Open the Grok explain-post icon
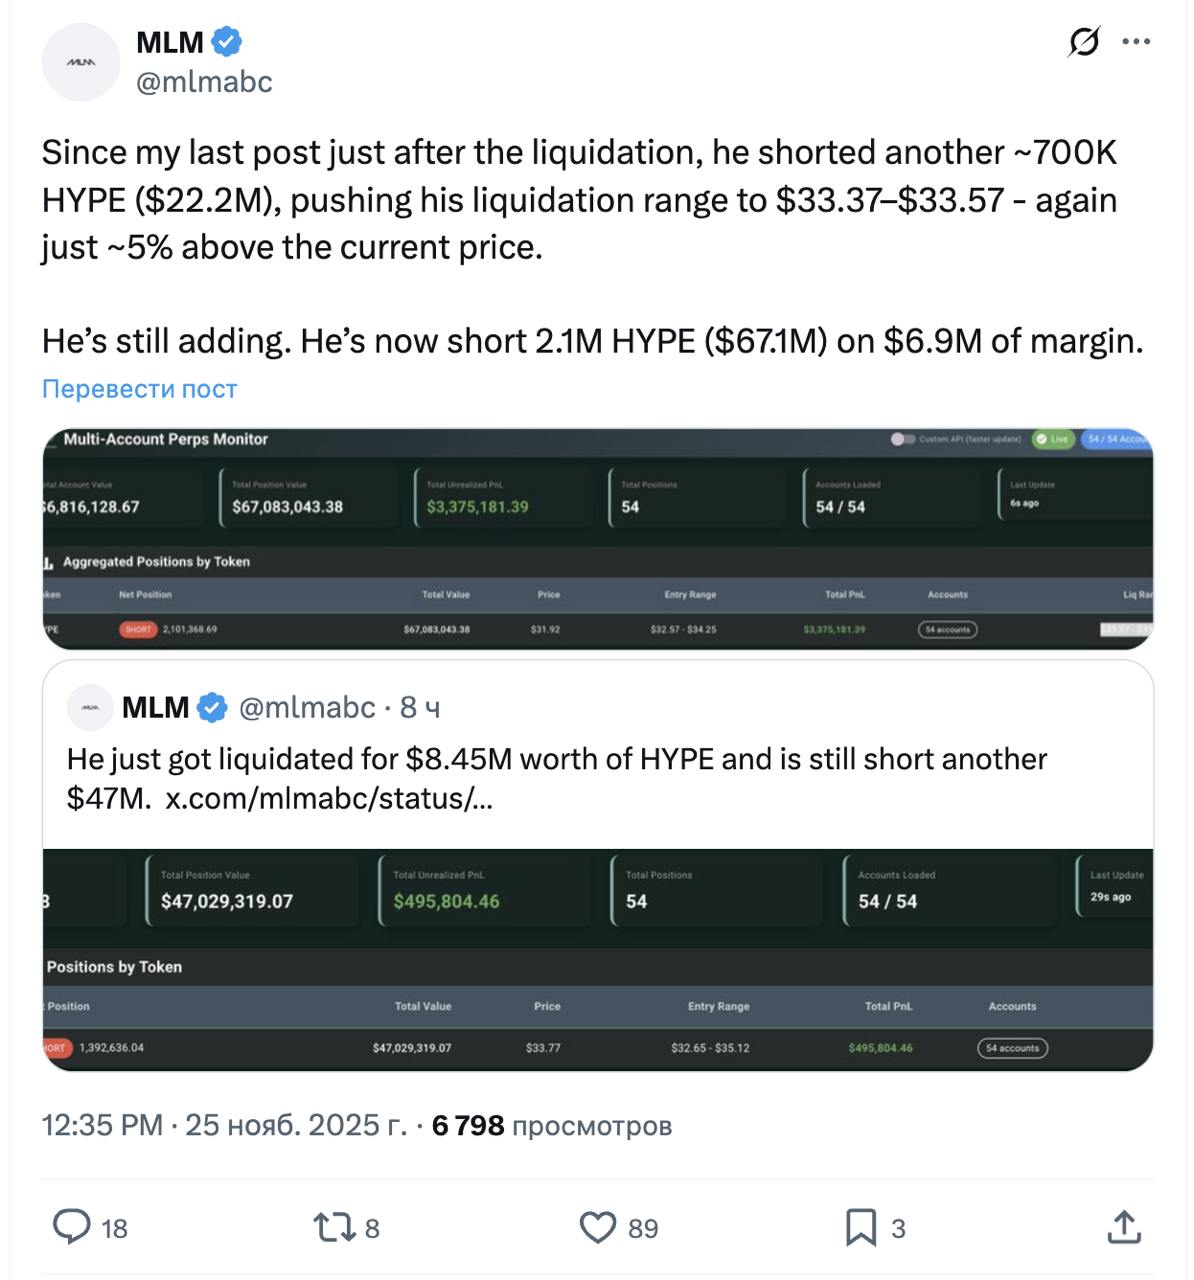Screen dimensions: 1194x1280 coord(1084,43)
